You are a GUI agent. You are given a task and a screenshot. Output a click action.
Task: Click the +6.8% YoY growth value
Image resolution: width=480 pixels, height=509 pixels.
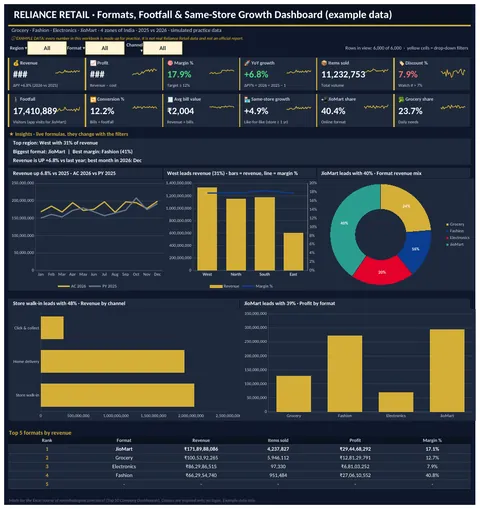tap(256, 74)
